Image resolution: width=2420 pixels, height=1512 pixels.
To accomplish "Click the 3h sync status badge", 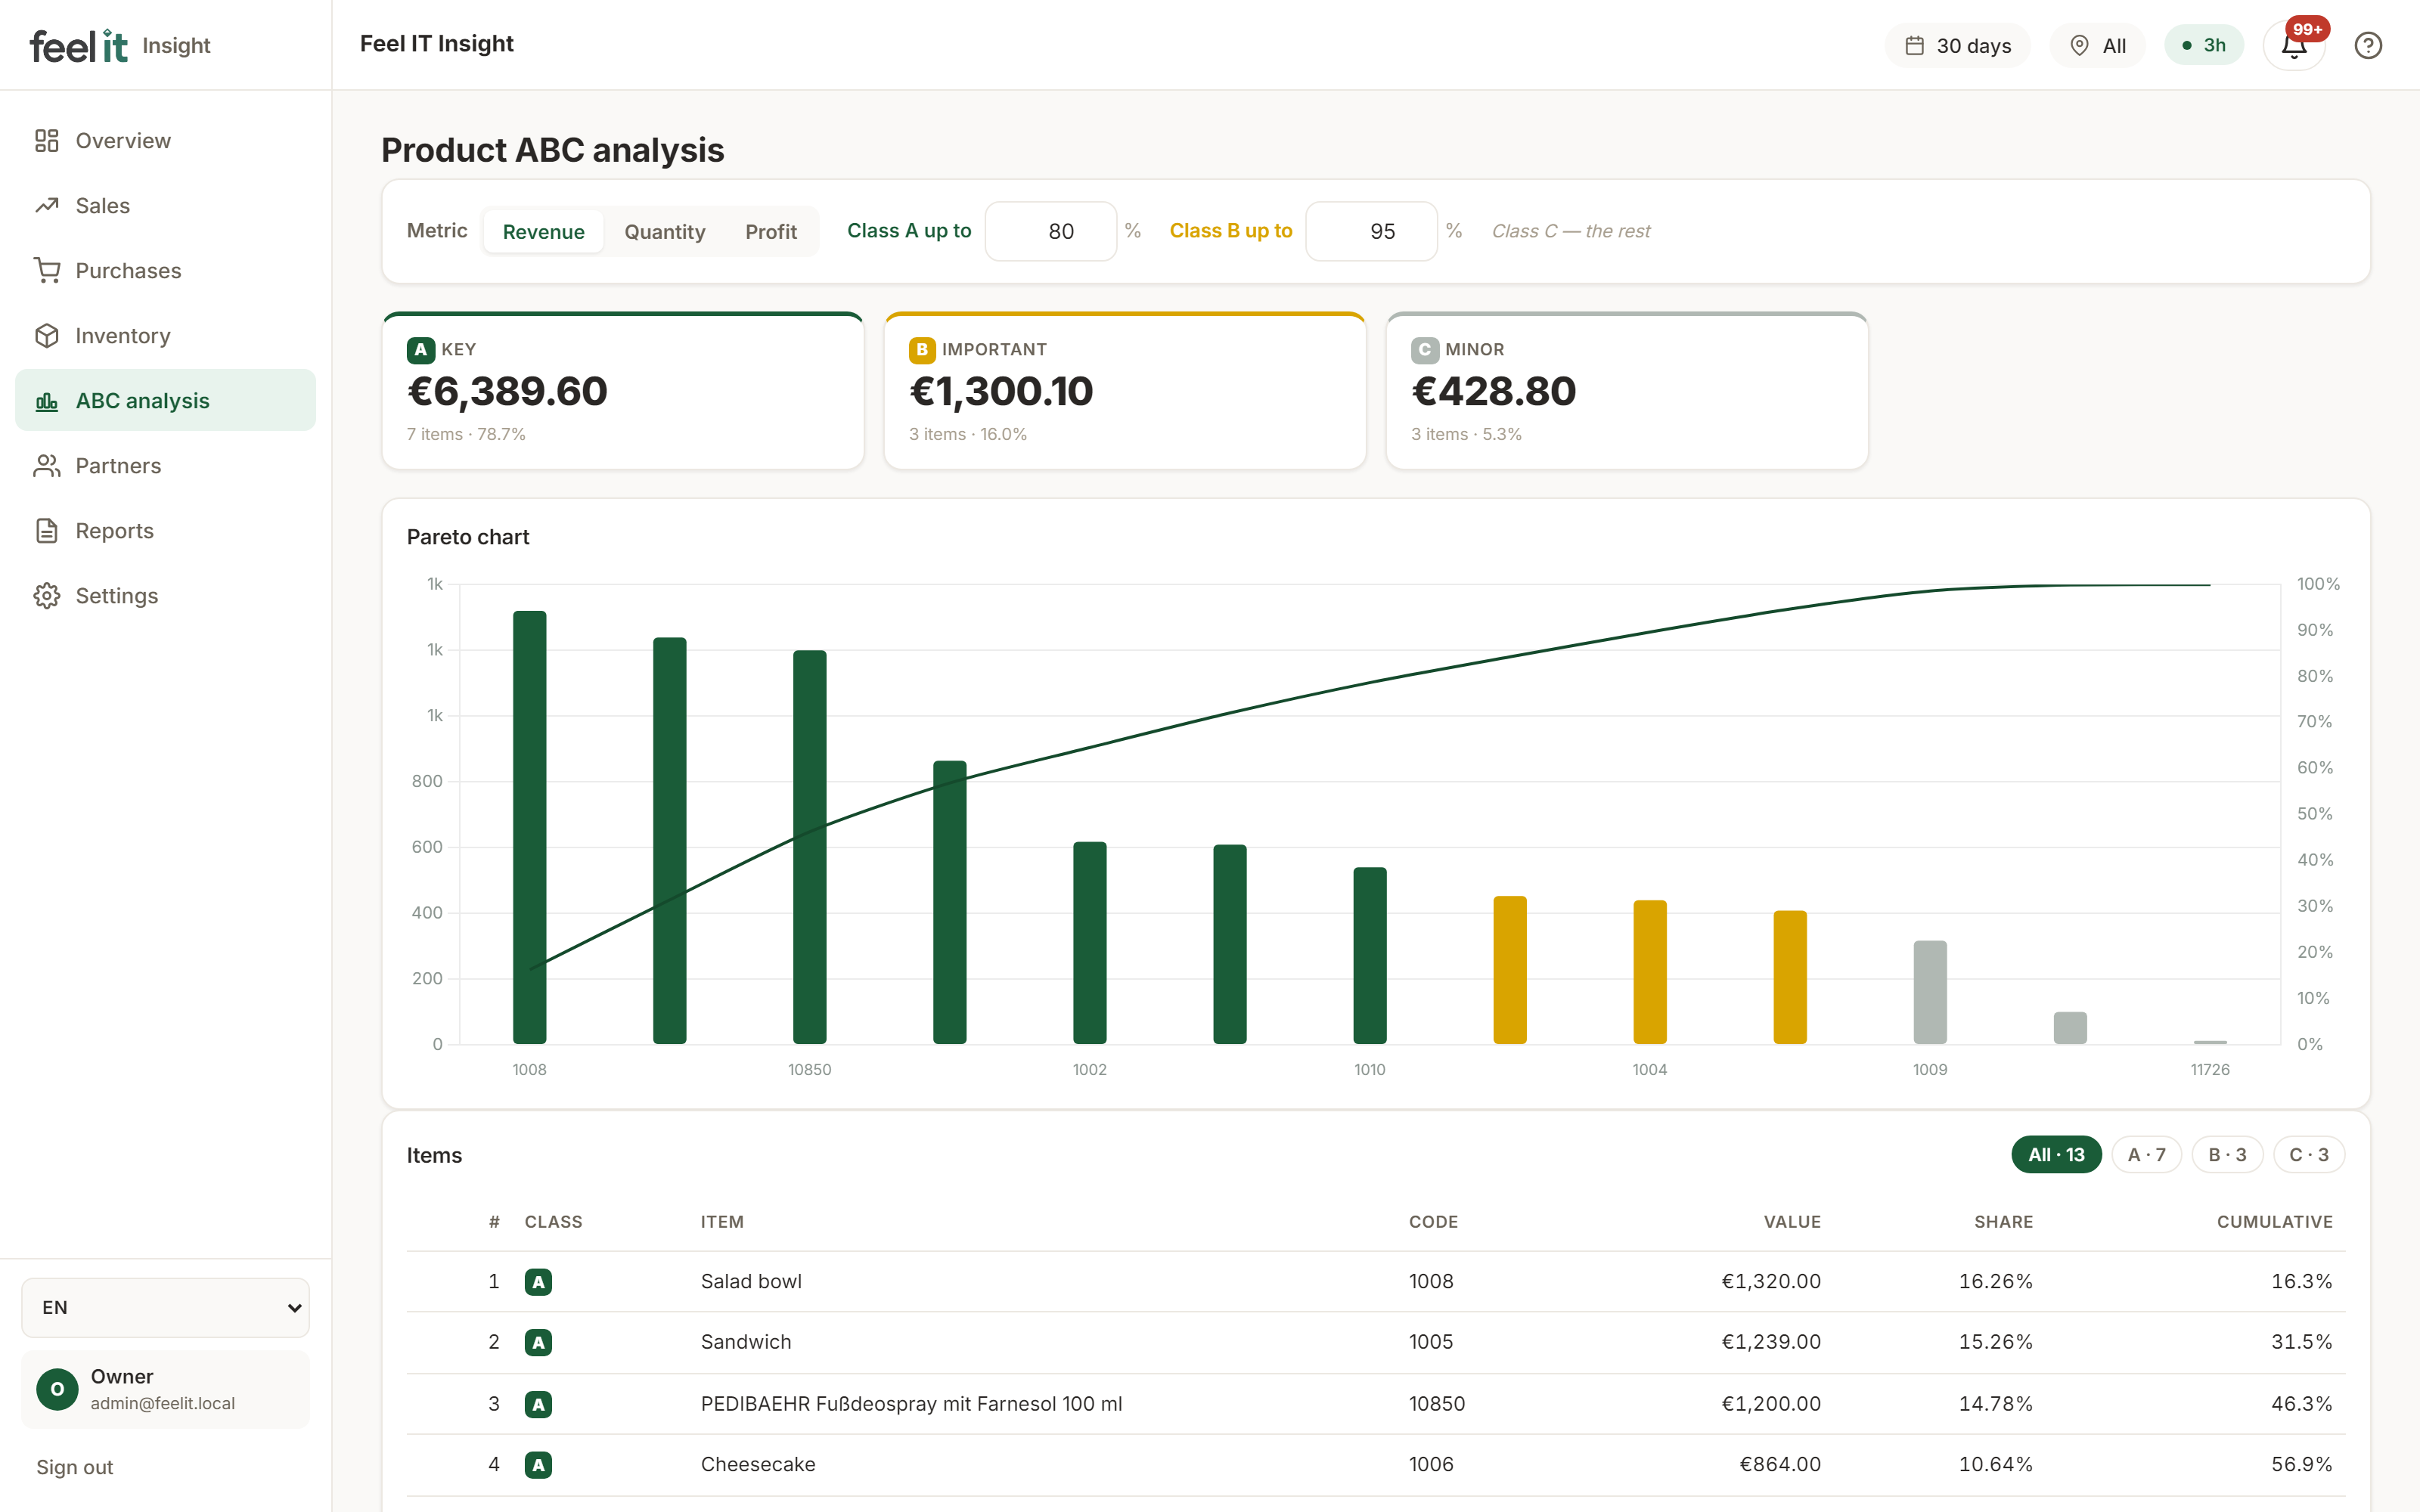I will click(x=2204, y=46).
